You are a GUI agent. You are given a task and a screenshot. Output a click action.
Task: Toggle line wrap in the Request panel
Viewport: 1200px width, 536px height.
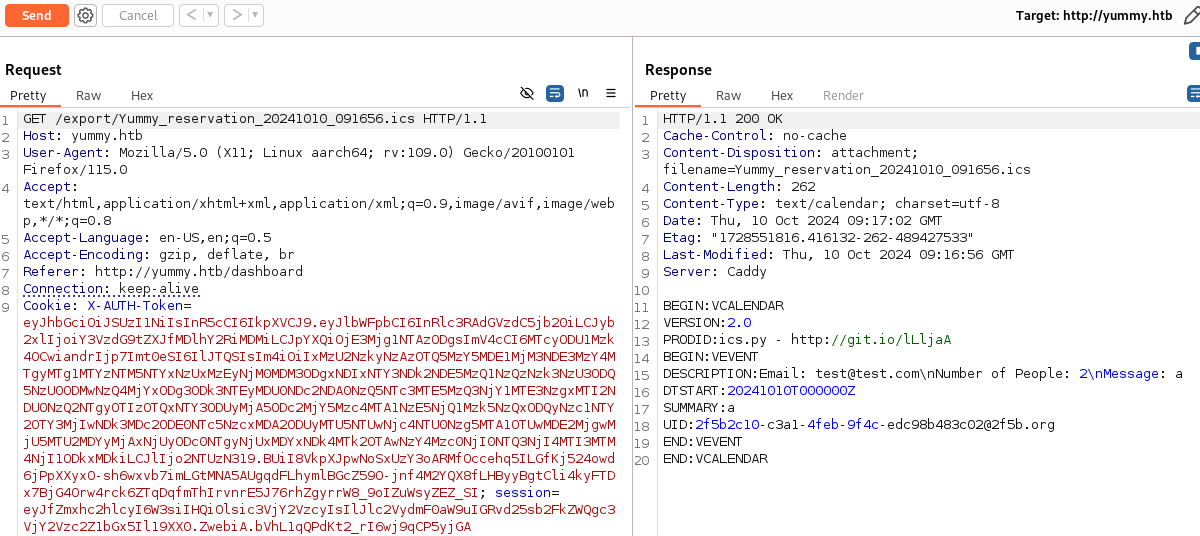pyautogui.click(x=555, y=94)
